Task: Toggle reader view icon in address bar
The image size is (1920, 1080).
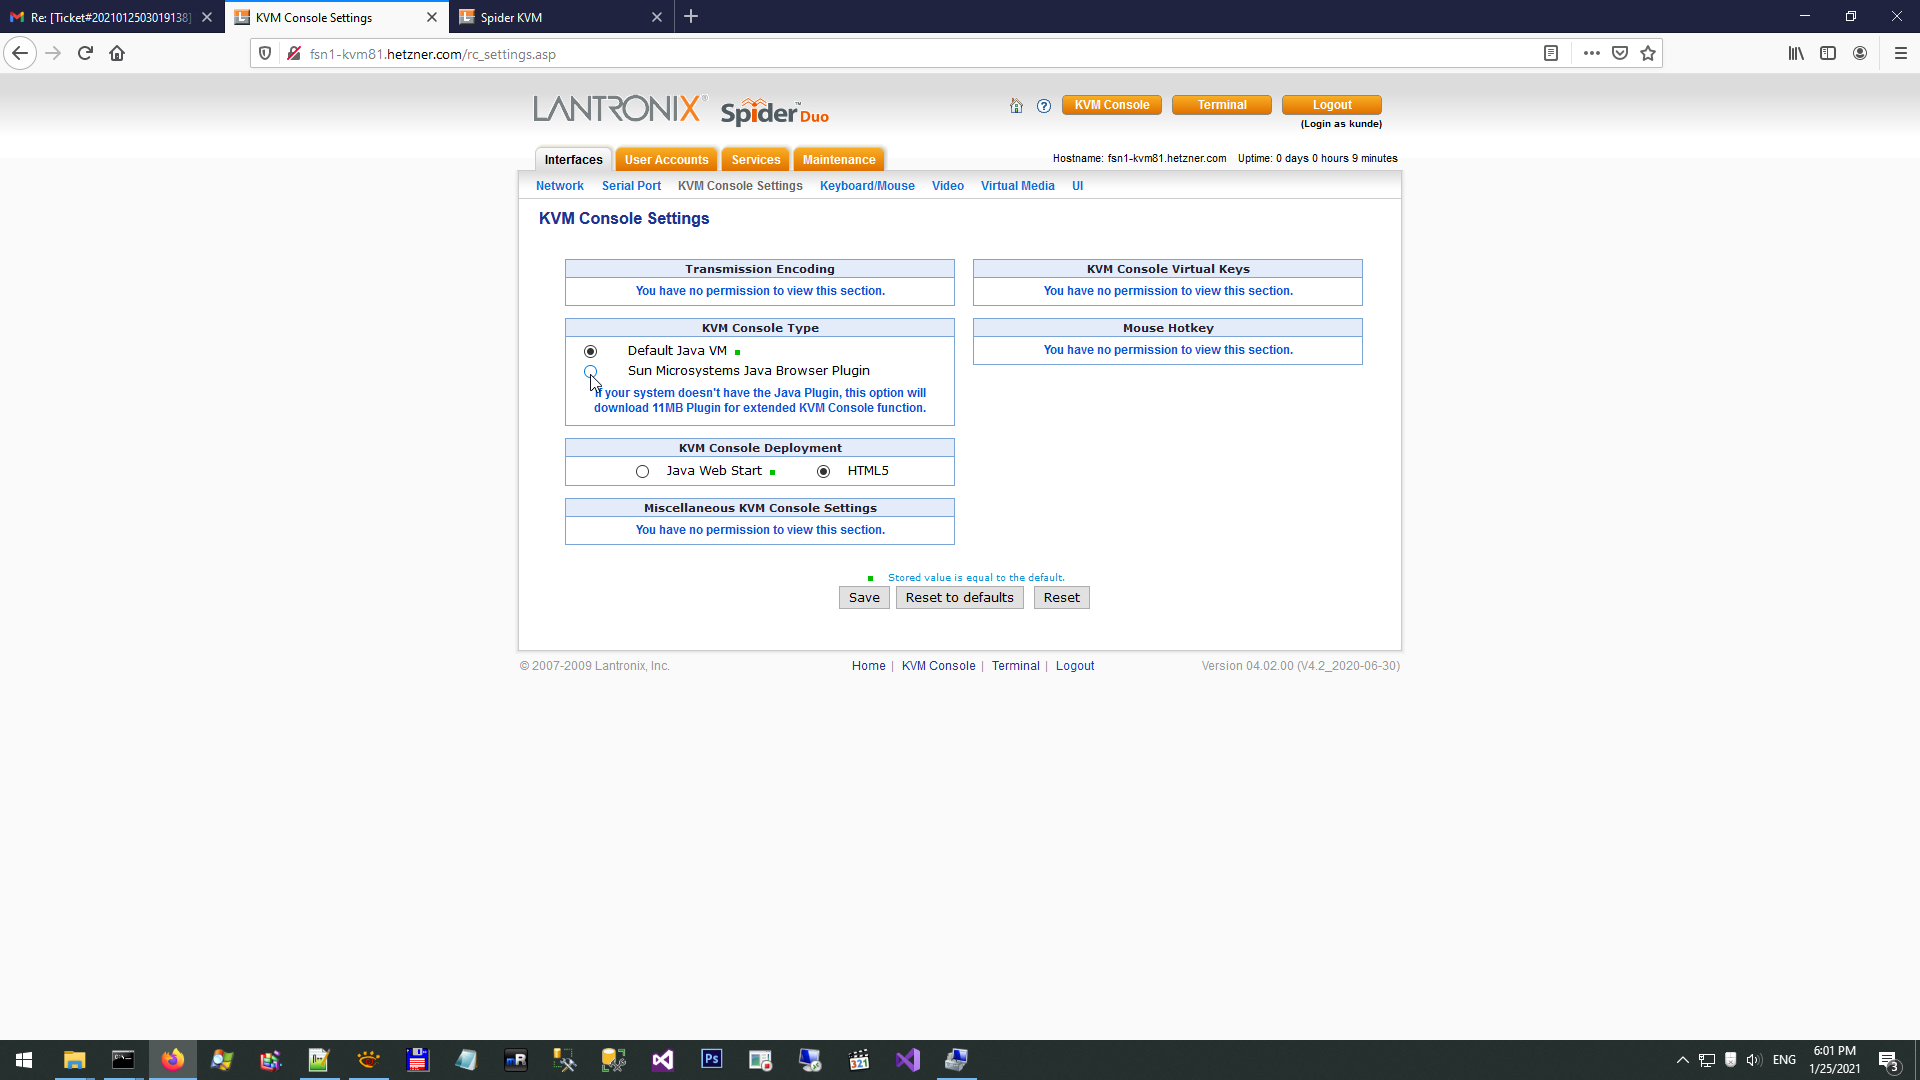Action: [1551, 54]
